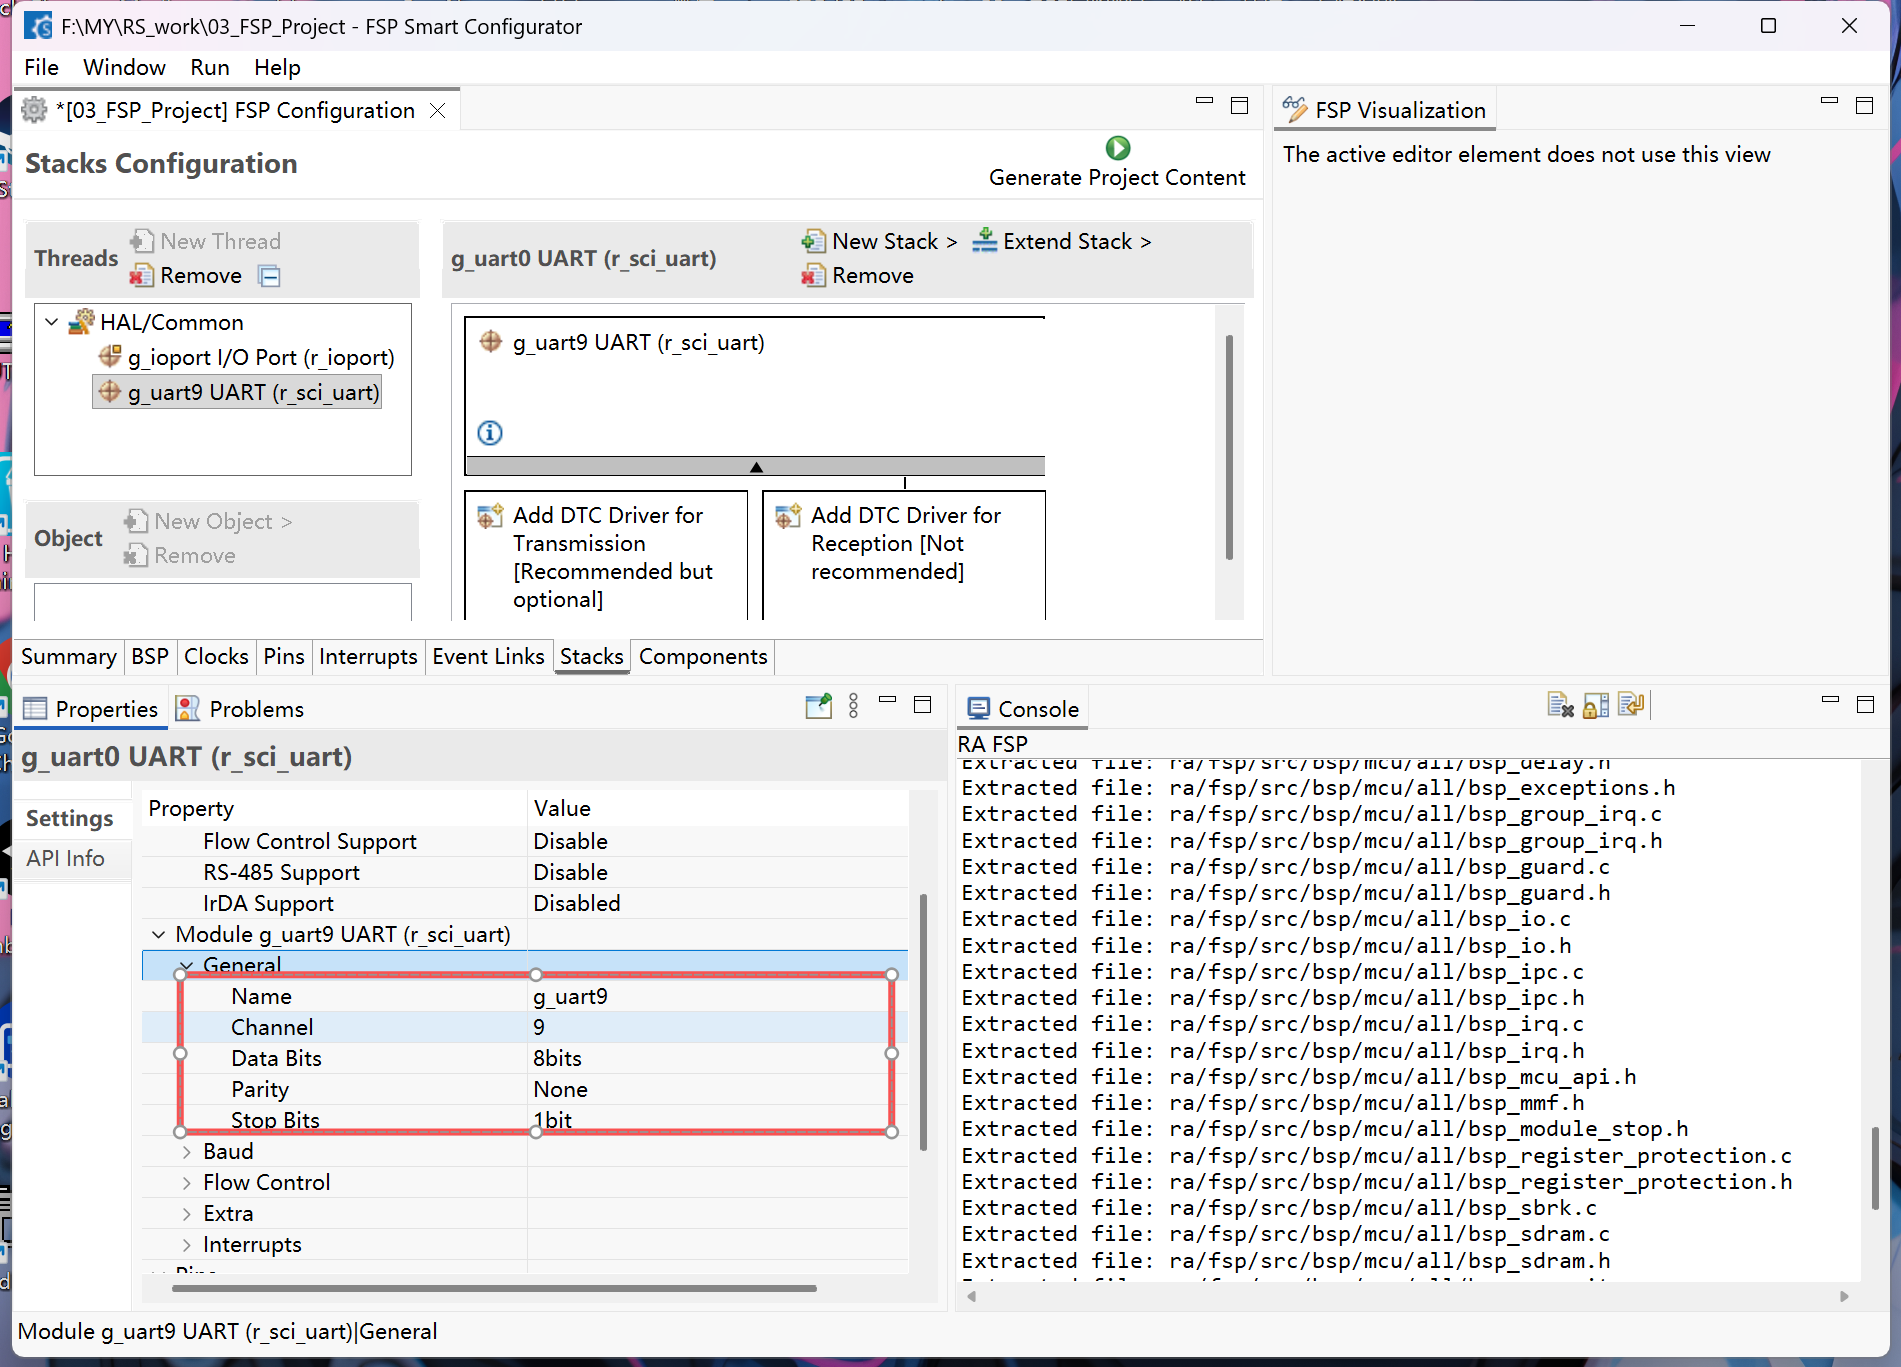Click the Add DTC Driver for Transmission icon
The width and height of the screenshot is (1901, 1367).
[490, 516]
